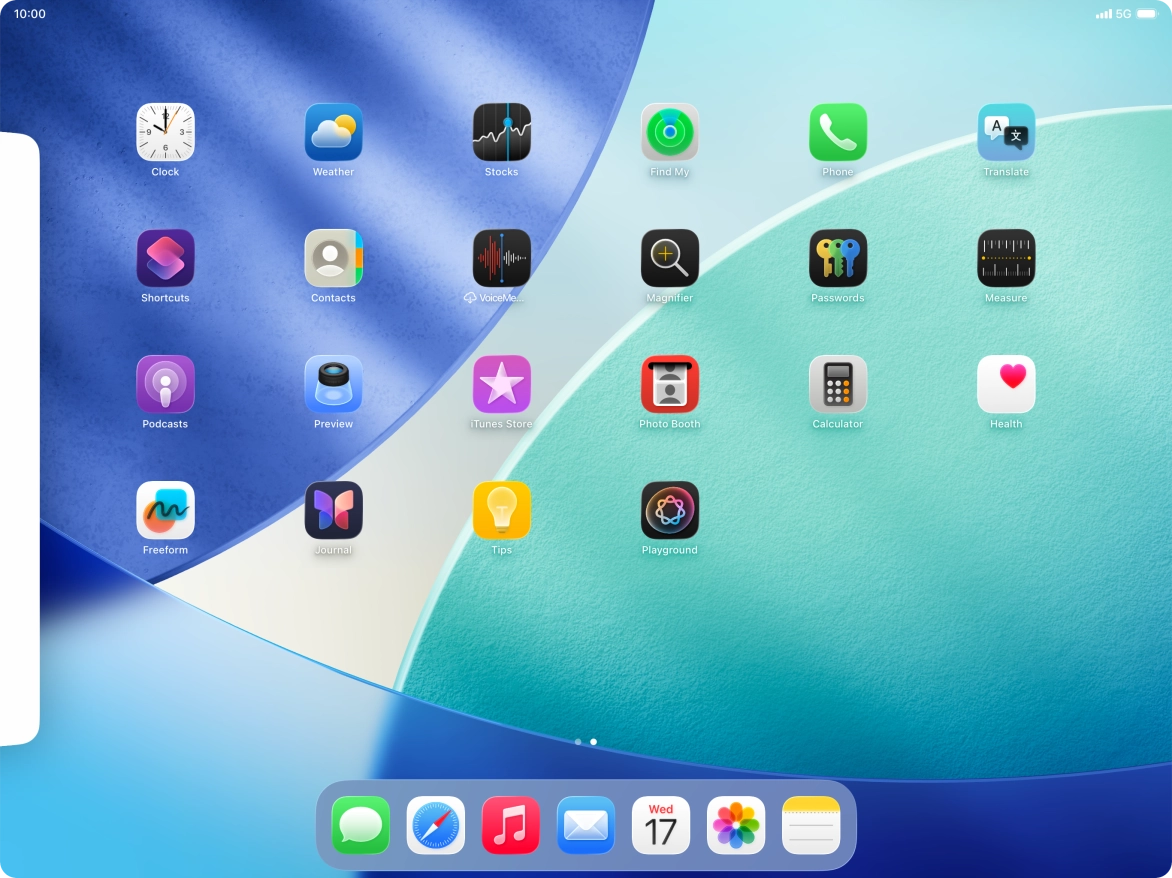Screen dimensions: 1172x878
Task: Open Safari from the dock
Action: 436,825
